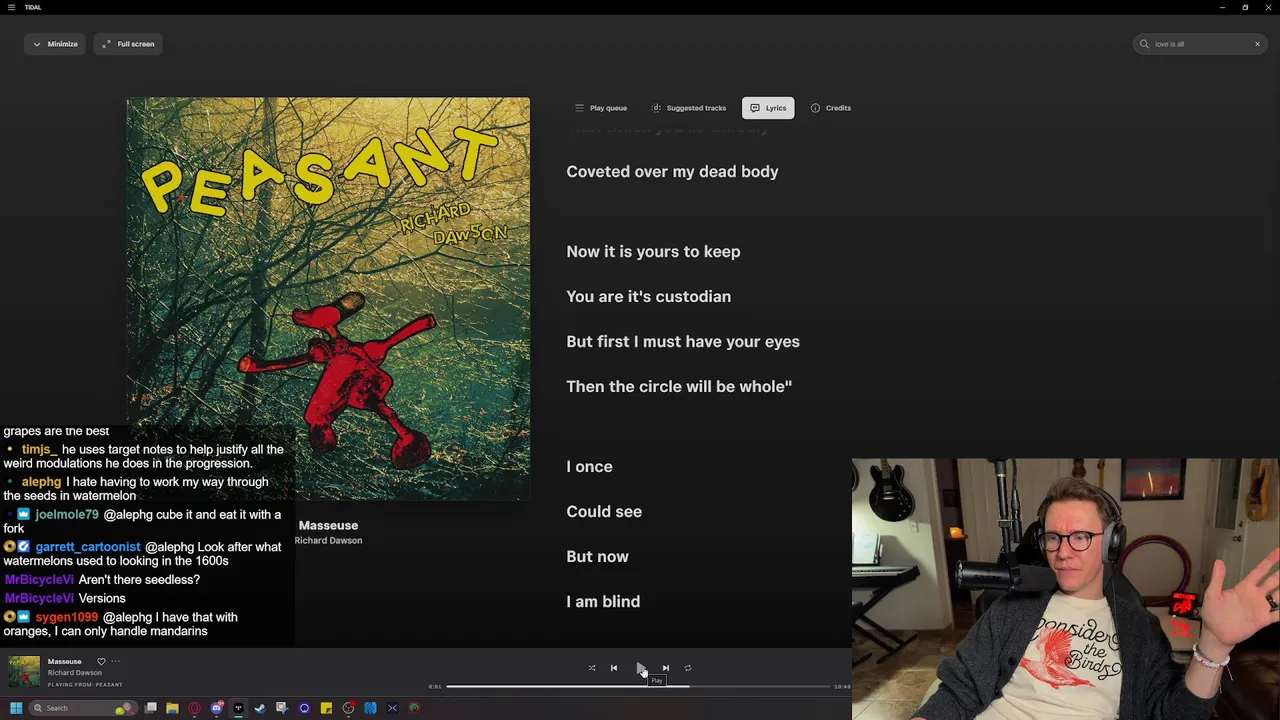Open PLAYING FROM: PEASANT link
The image size is (1280, 720).
(85, 685)
